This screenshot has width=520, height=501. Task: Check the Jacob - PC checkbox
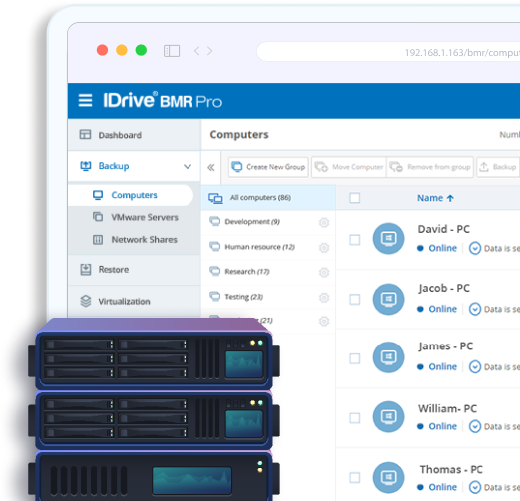coord(355,300)
